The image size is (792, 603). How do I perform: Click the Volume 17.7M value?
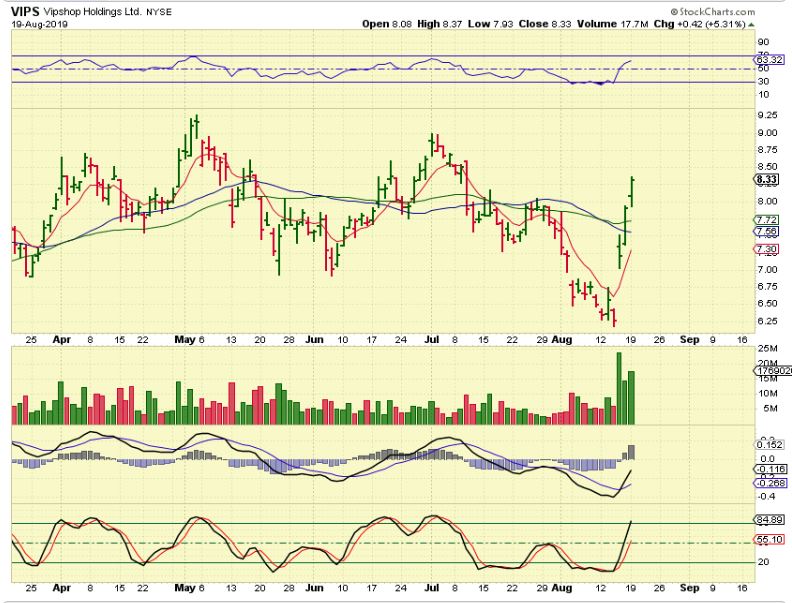click(613, 24)
